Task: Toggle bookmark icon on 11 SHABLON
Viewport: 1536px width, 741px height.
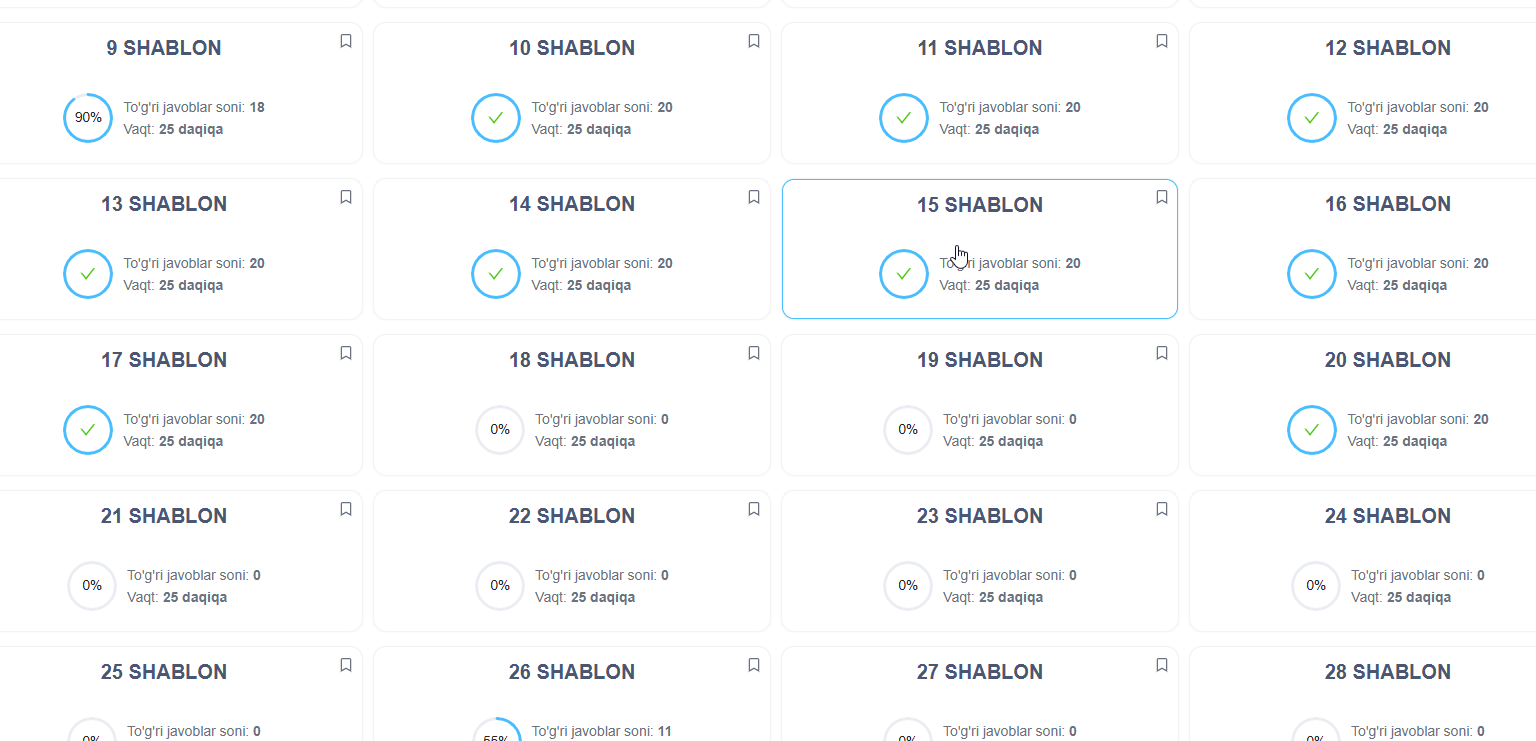Action: point(1162,41)
